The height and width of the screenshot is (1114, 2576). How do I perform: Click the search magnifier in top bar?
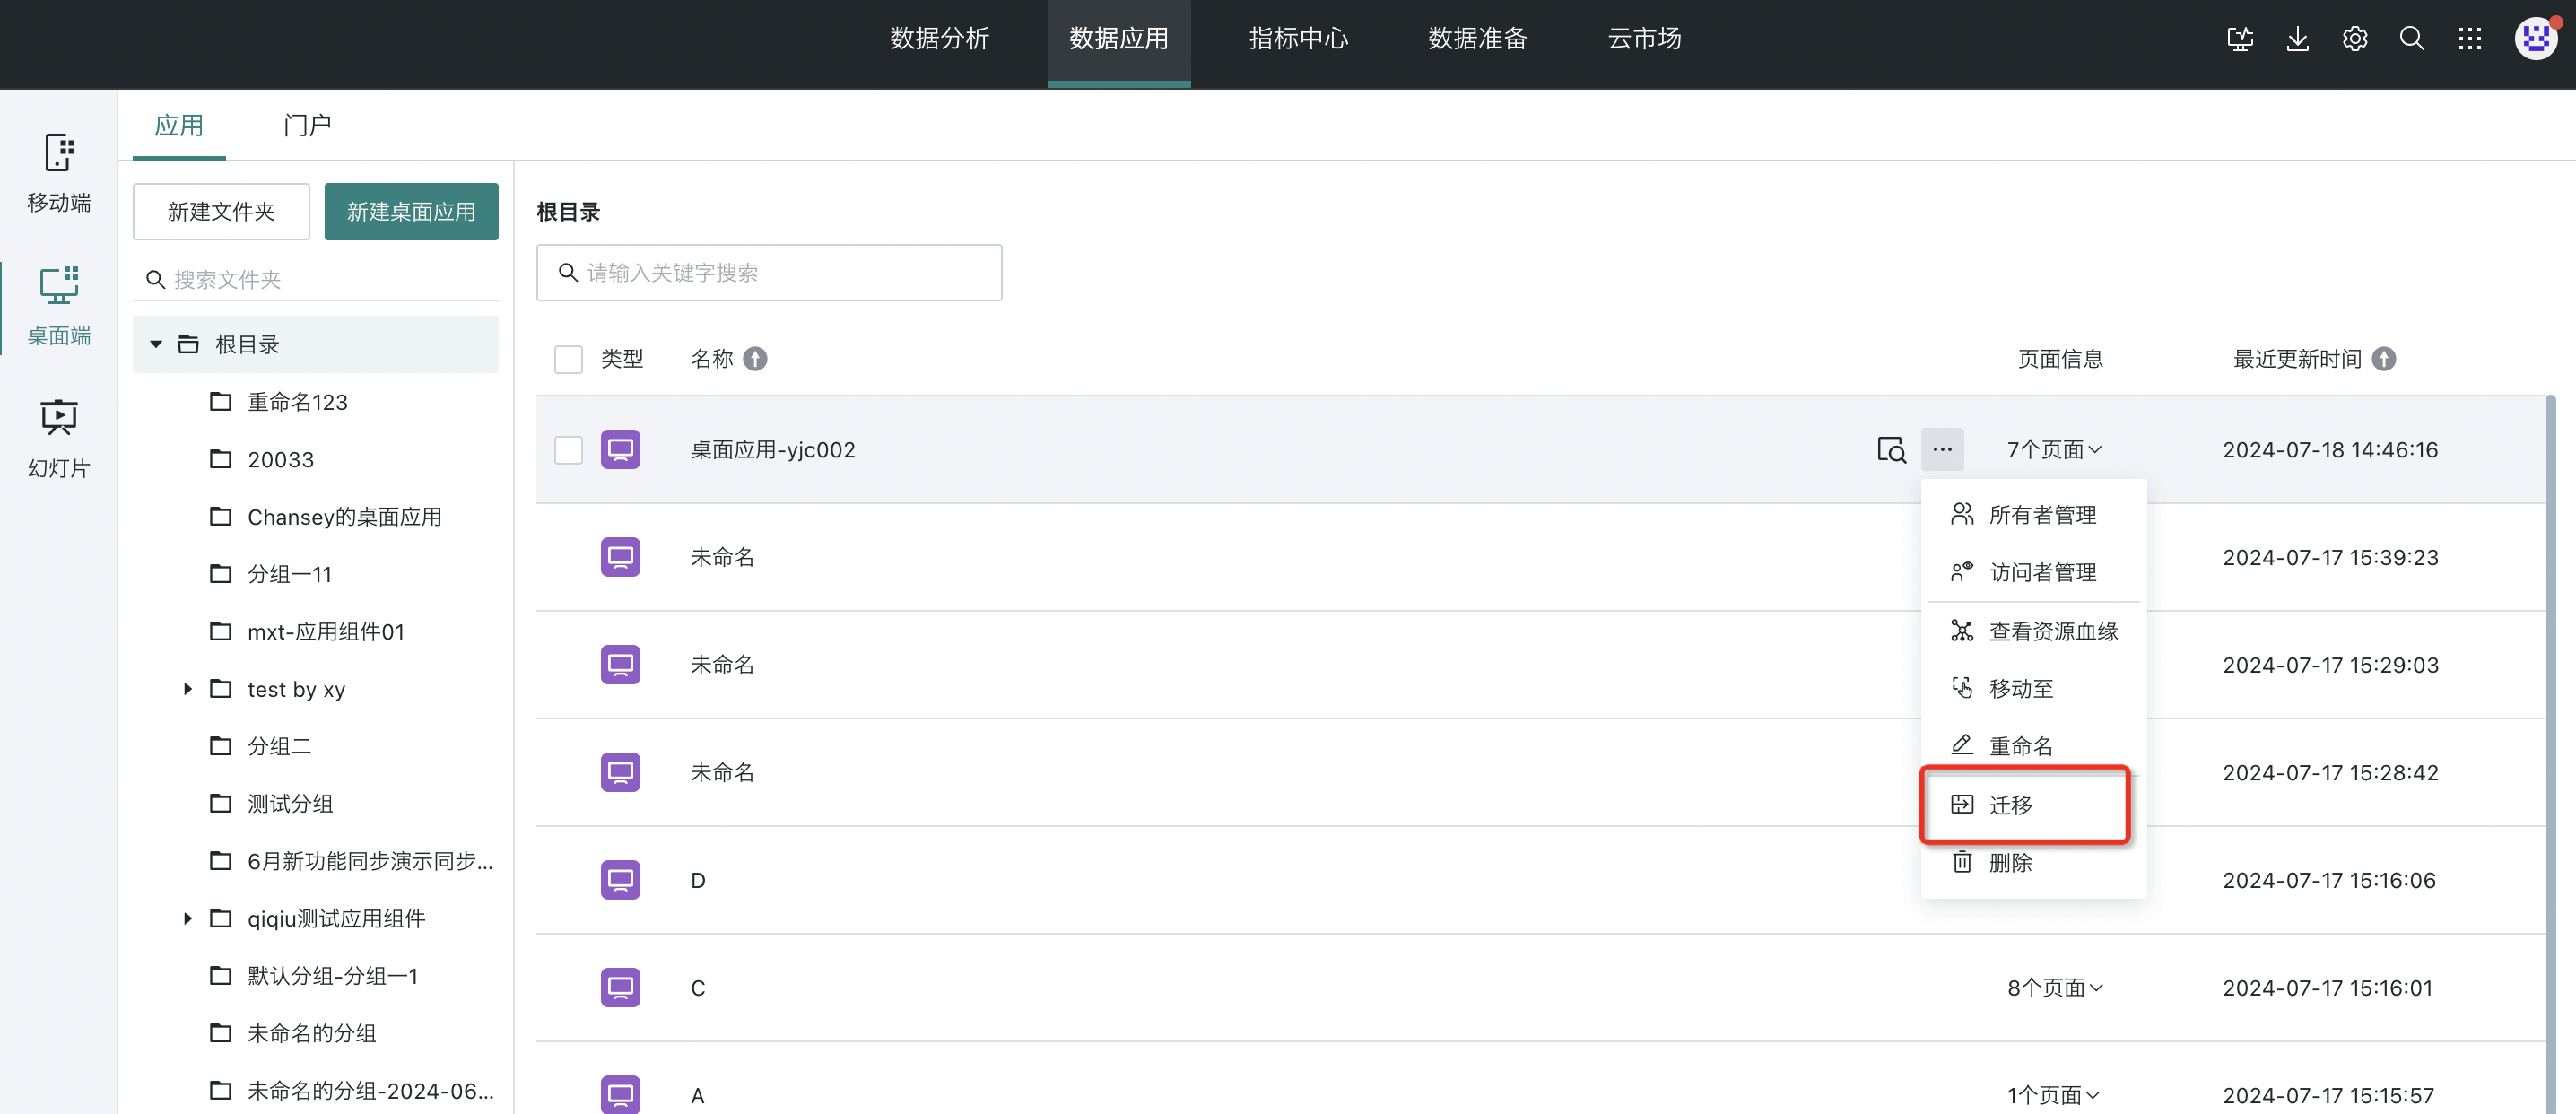click(x=2411, y=39)
